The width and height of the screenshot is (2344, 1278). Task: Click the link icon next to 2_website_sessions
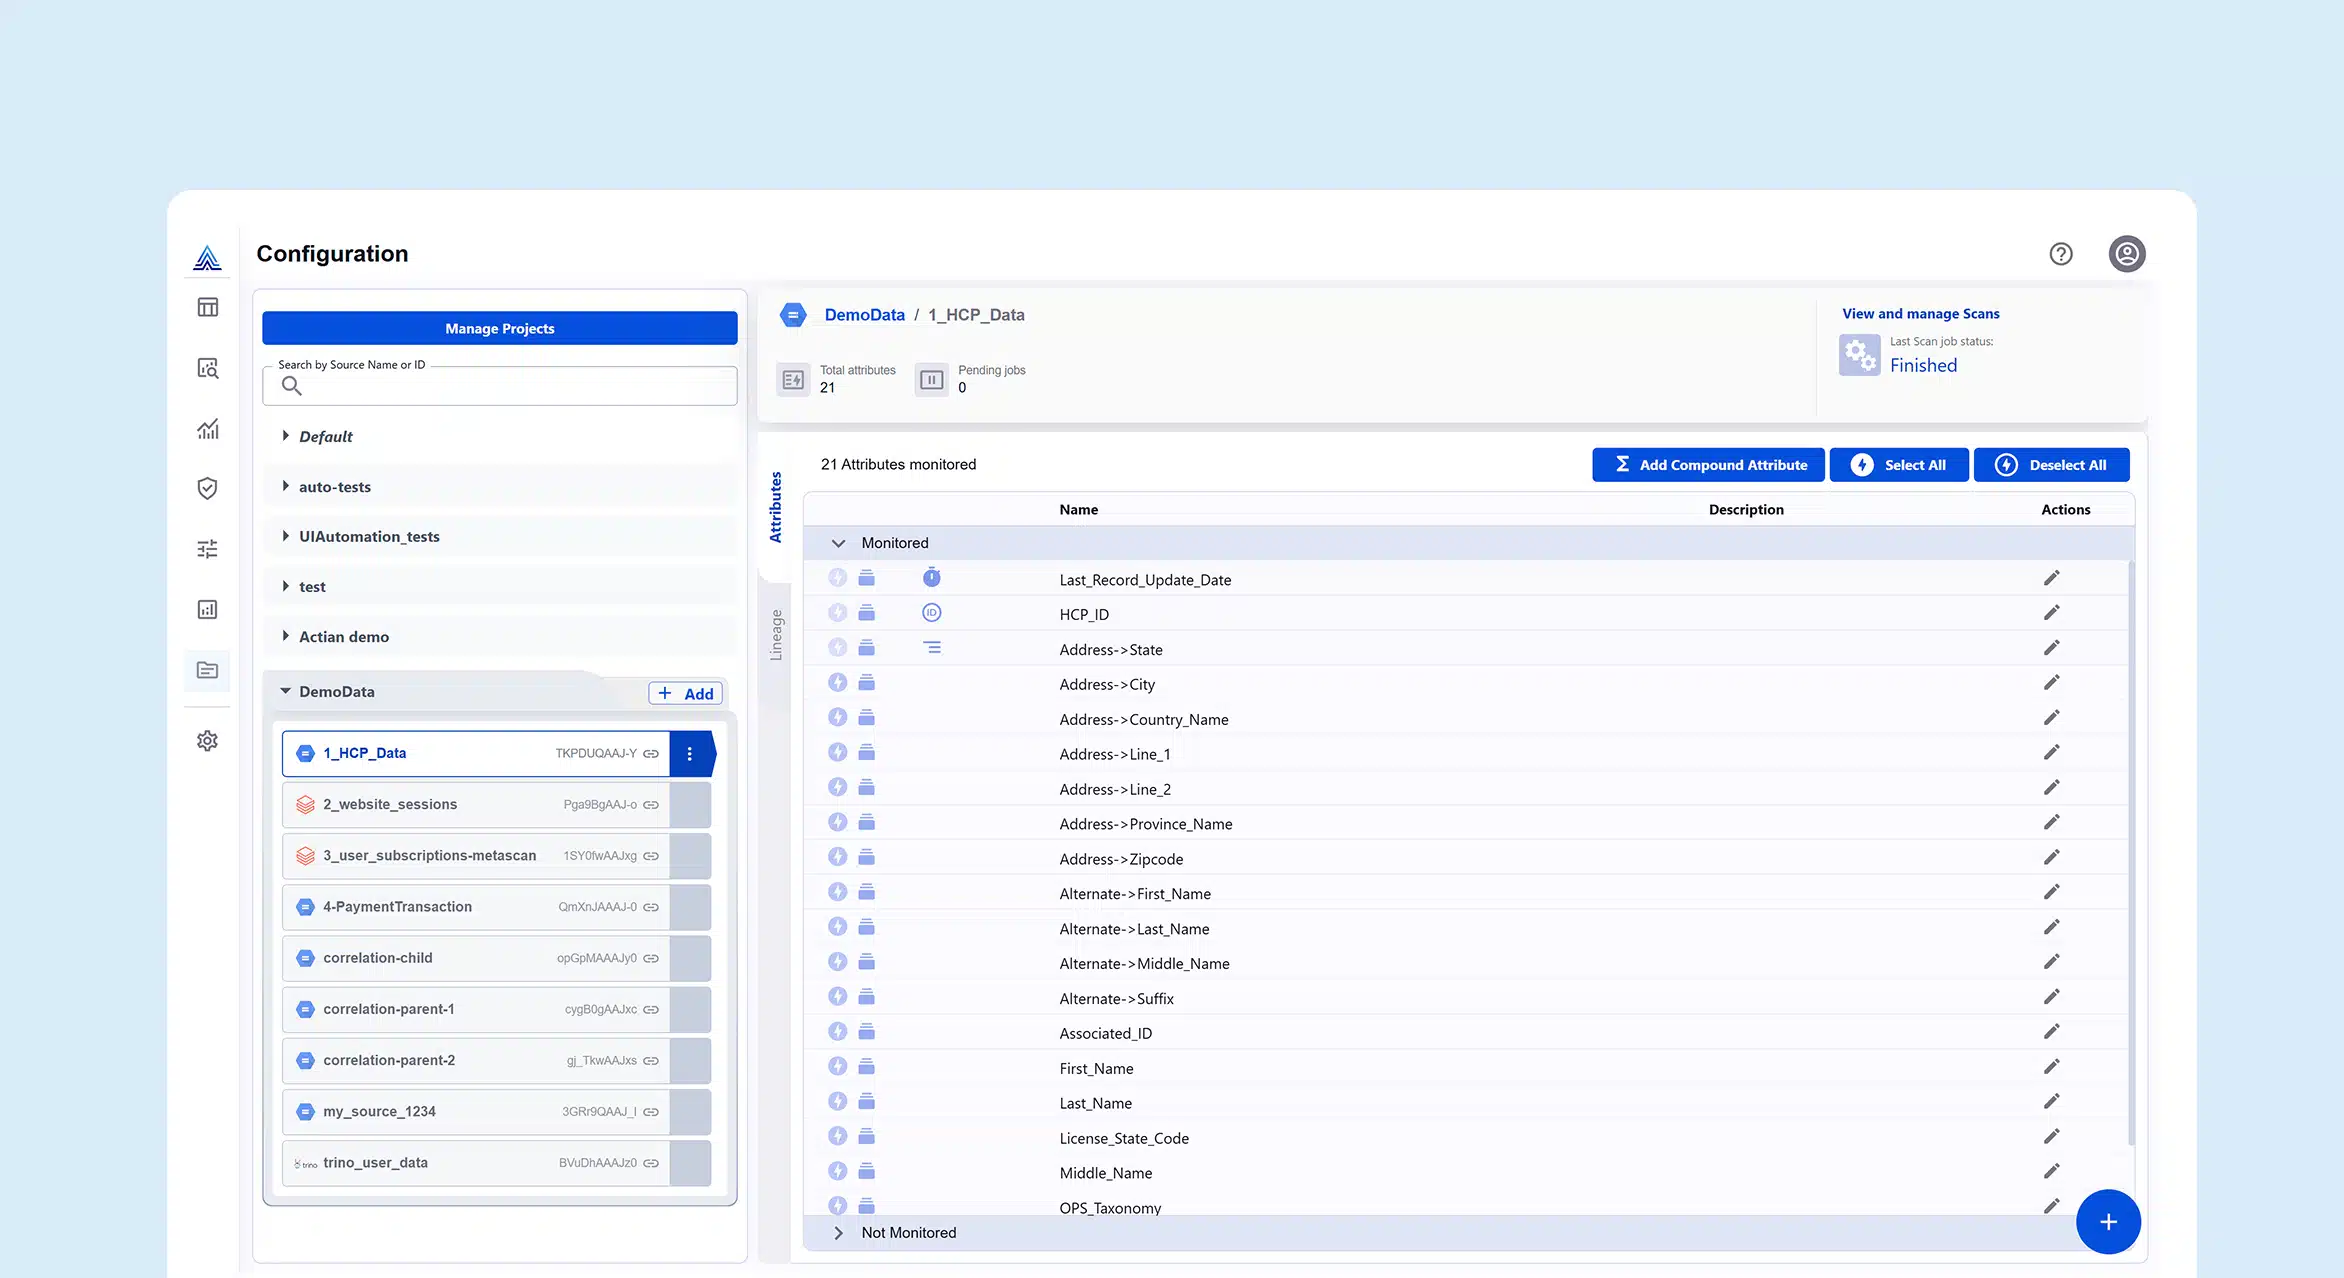tap(651, 805)
